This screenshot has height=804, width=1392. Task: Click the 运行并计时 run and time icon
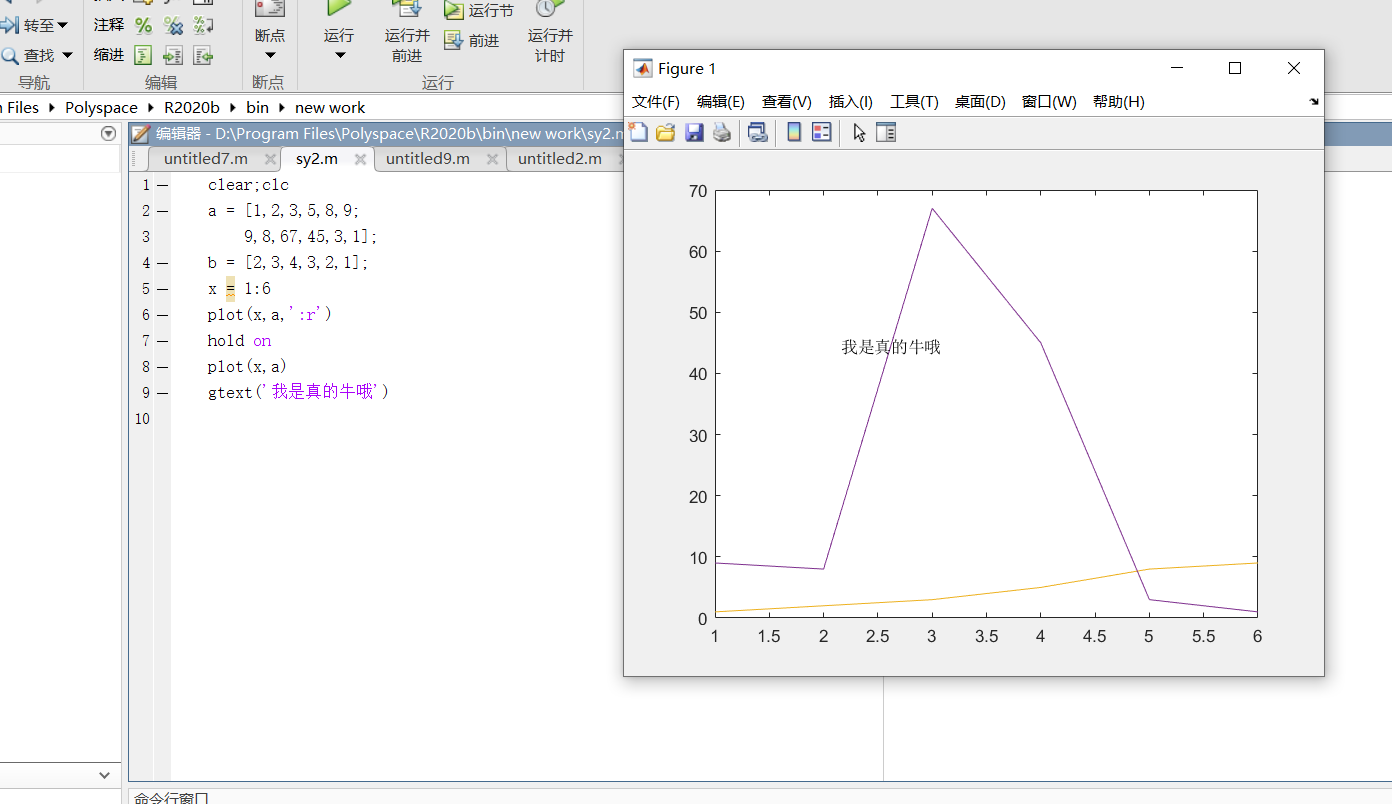point(550,9)
